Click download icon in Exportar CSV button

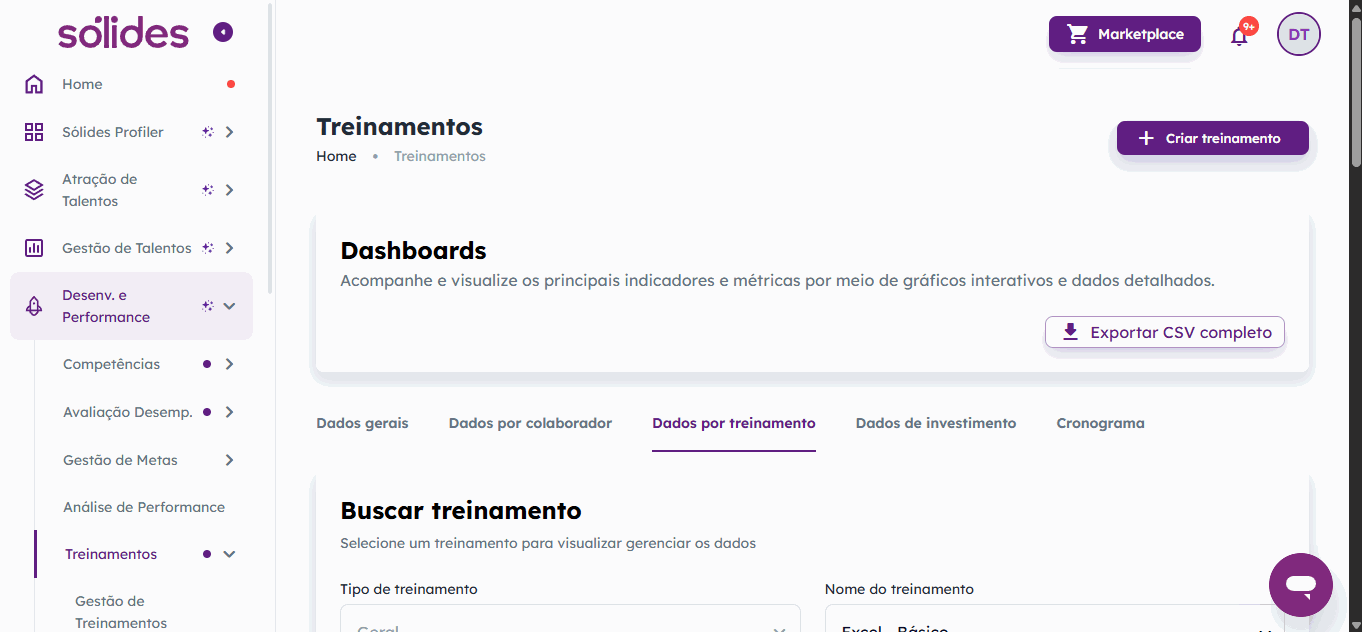pyautogui.click(x=1070, y=332)
